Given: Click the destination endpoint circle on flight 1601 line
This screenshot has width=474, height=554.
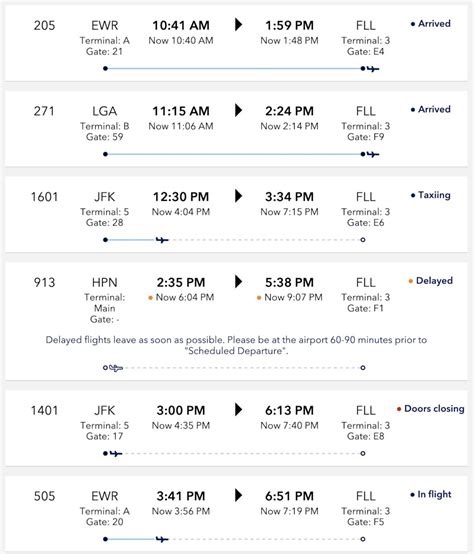Looking at the screenshot, I should coord(363,240).
